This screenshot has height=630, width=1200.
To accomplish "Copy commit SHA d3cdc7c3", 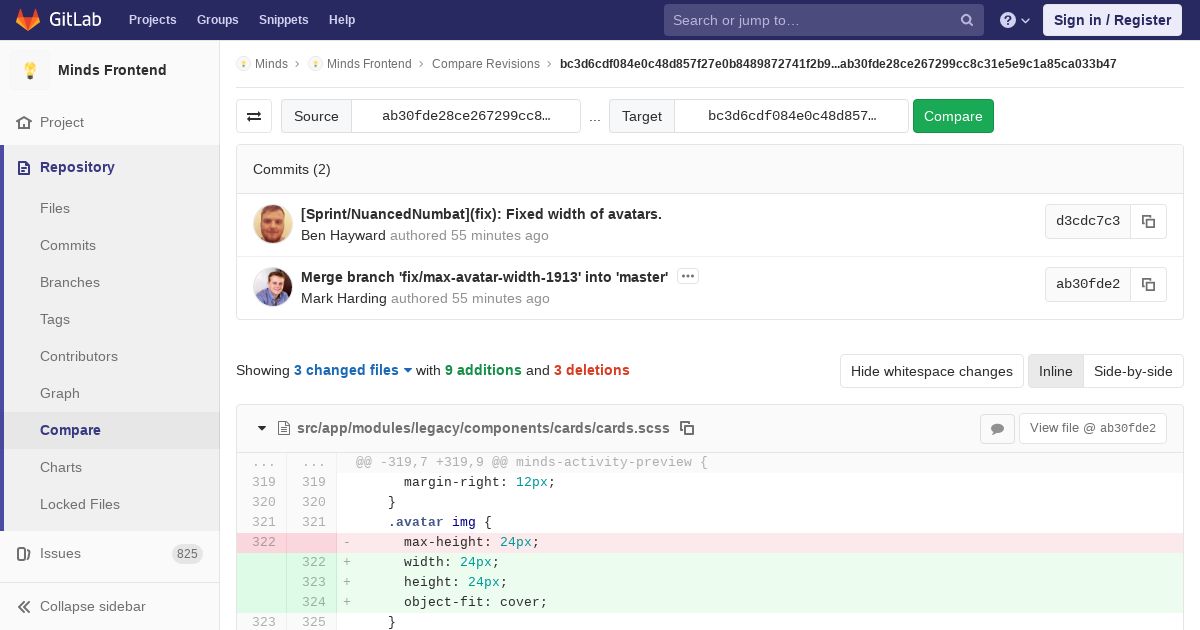I will coord(1148,221).
